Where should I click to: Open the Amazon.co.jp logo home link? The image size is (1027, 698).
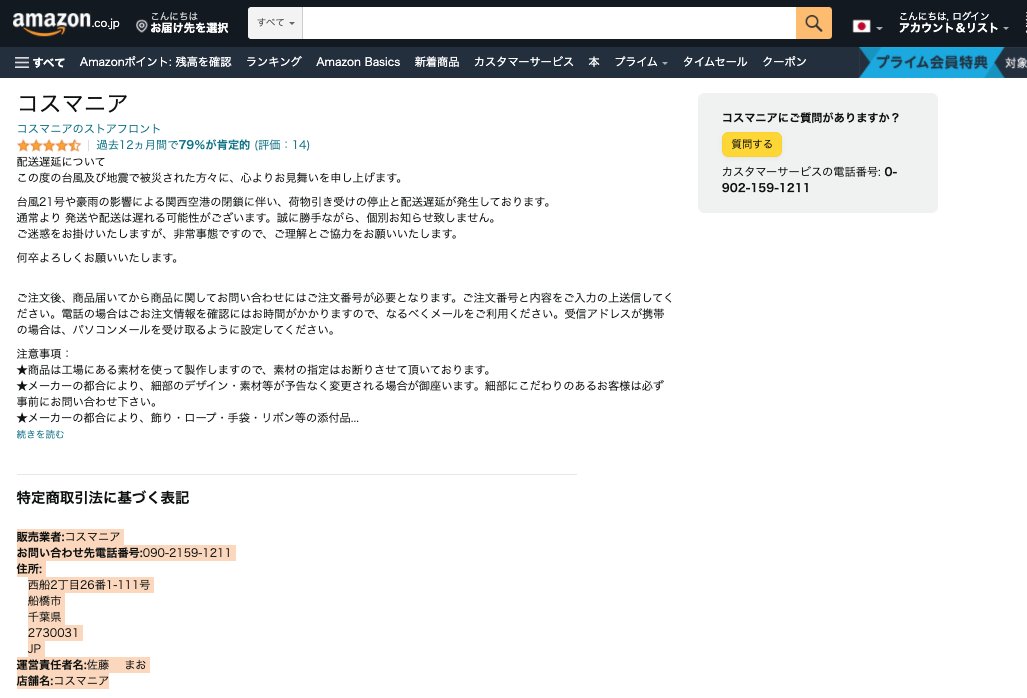[65, 23]
